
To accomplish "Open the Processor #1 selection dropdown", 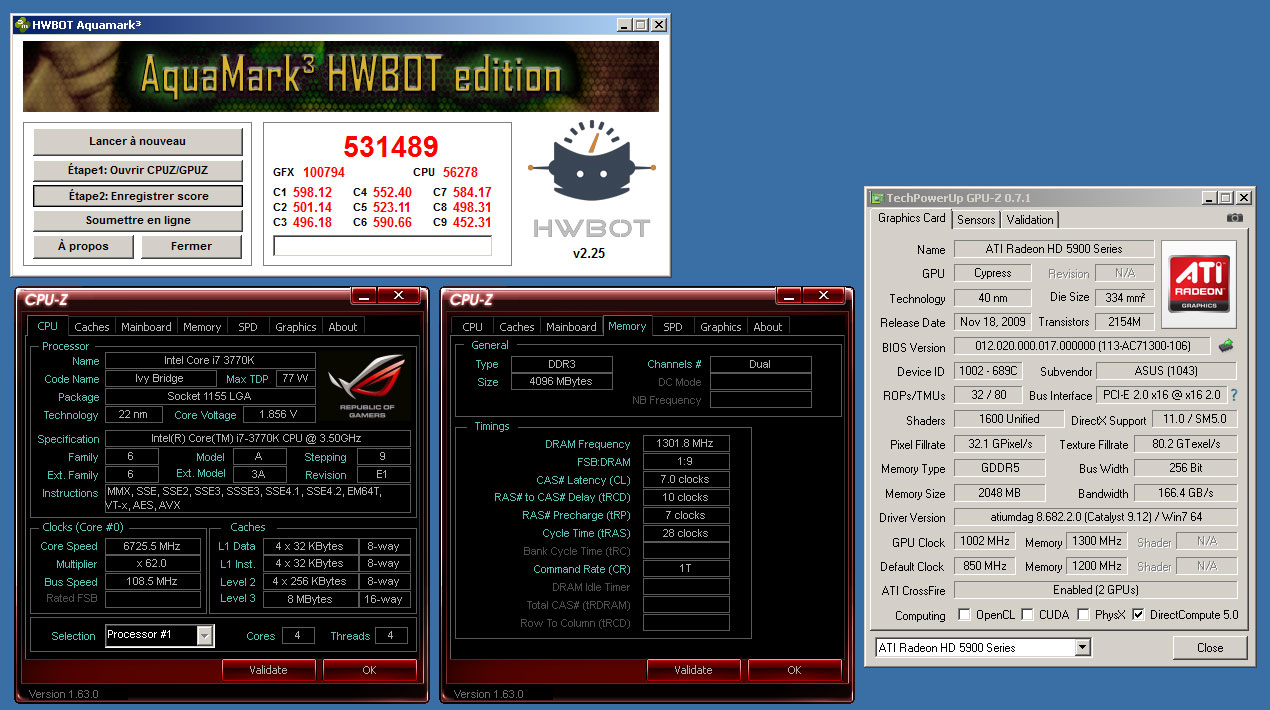I will pos(205,635).
